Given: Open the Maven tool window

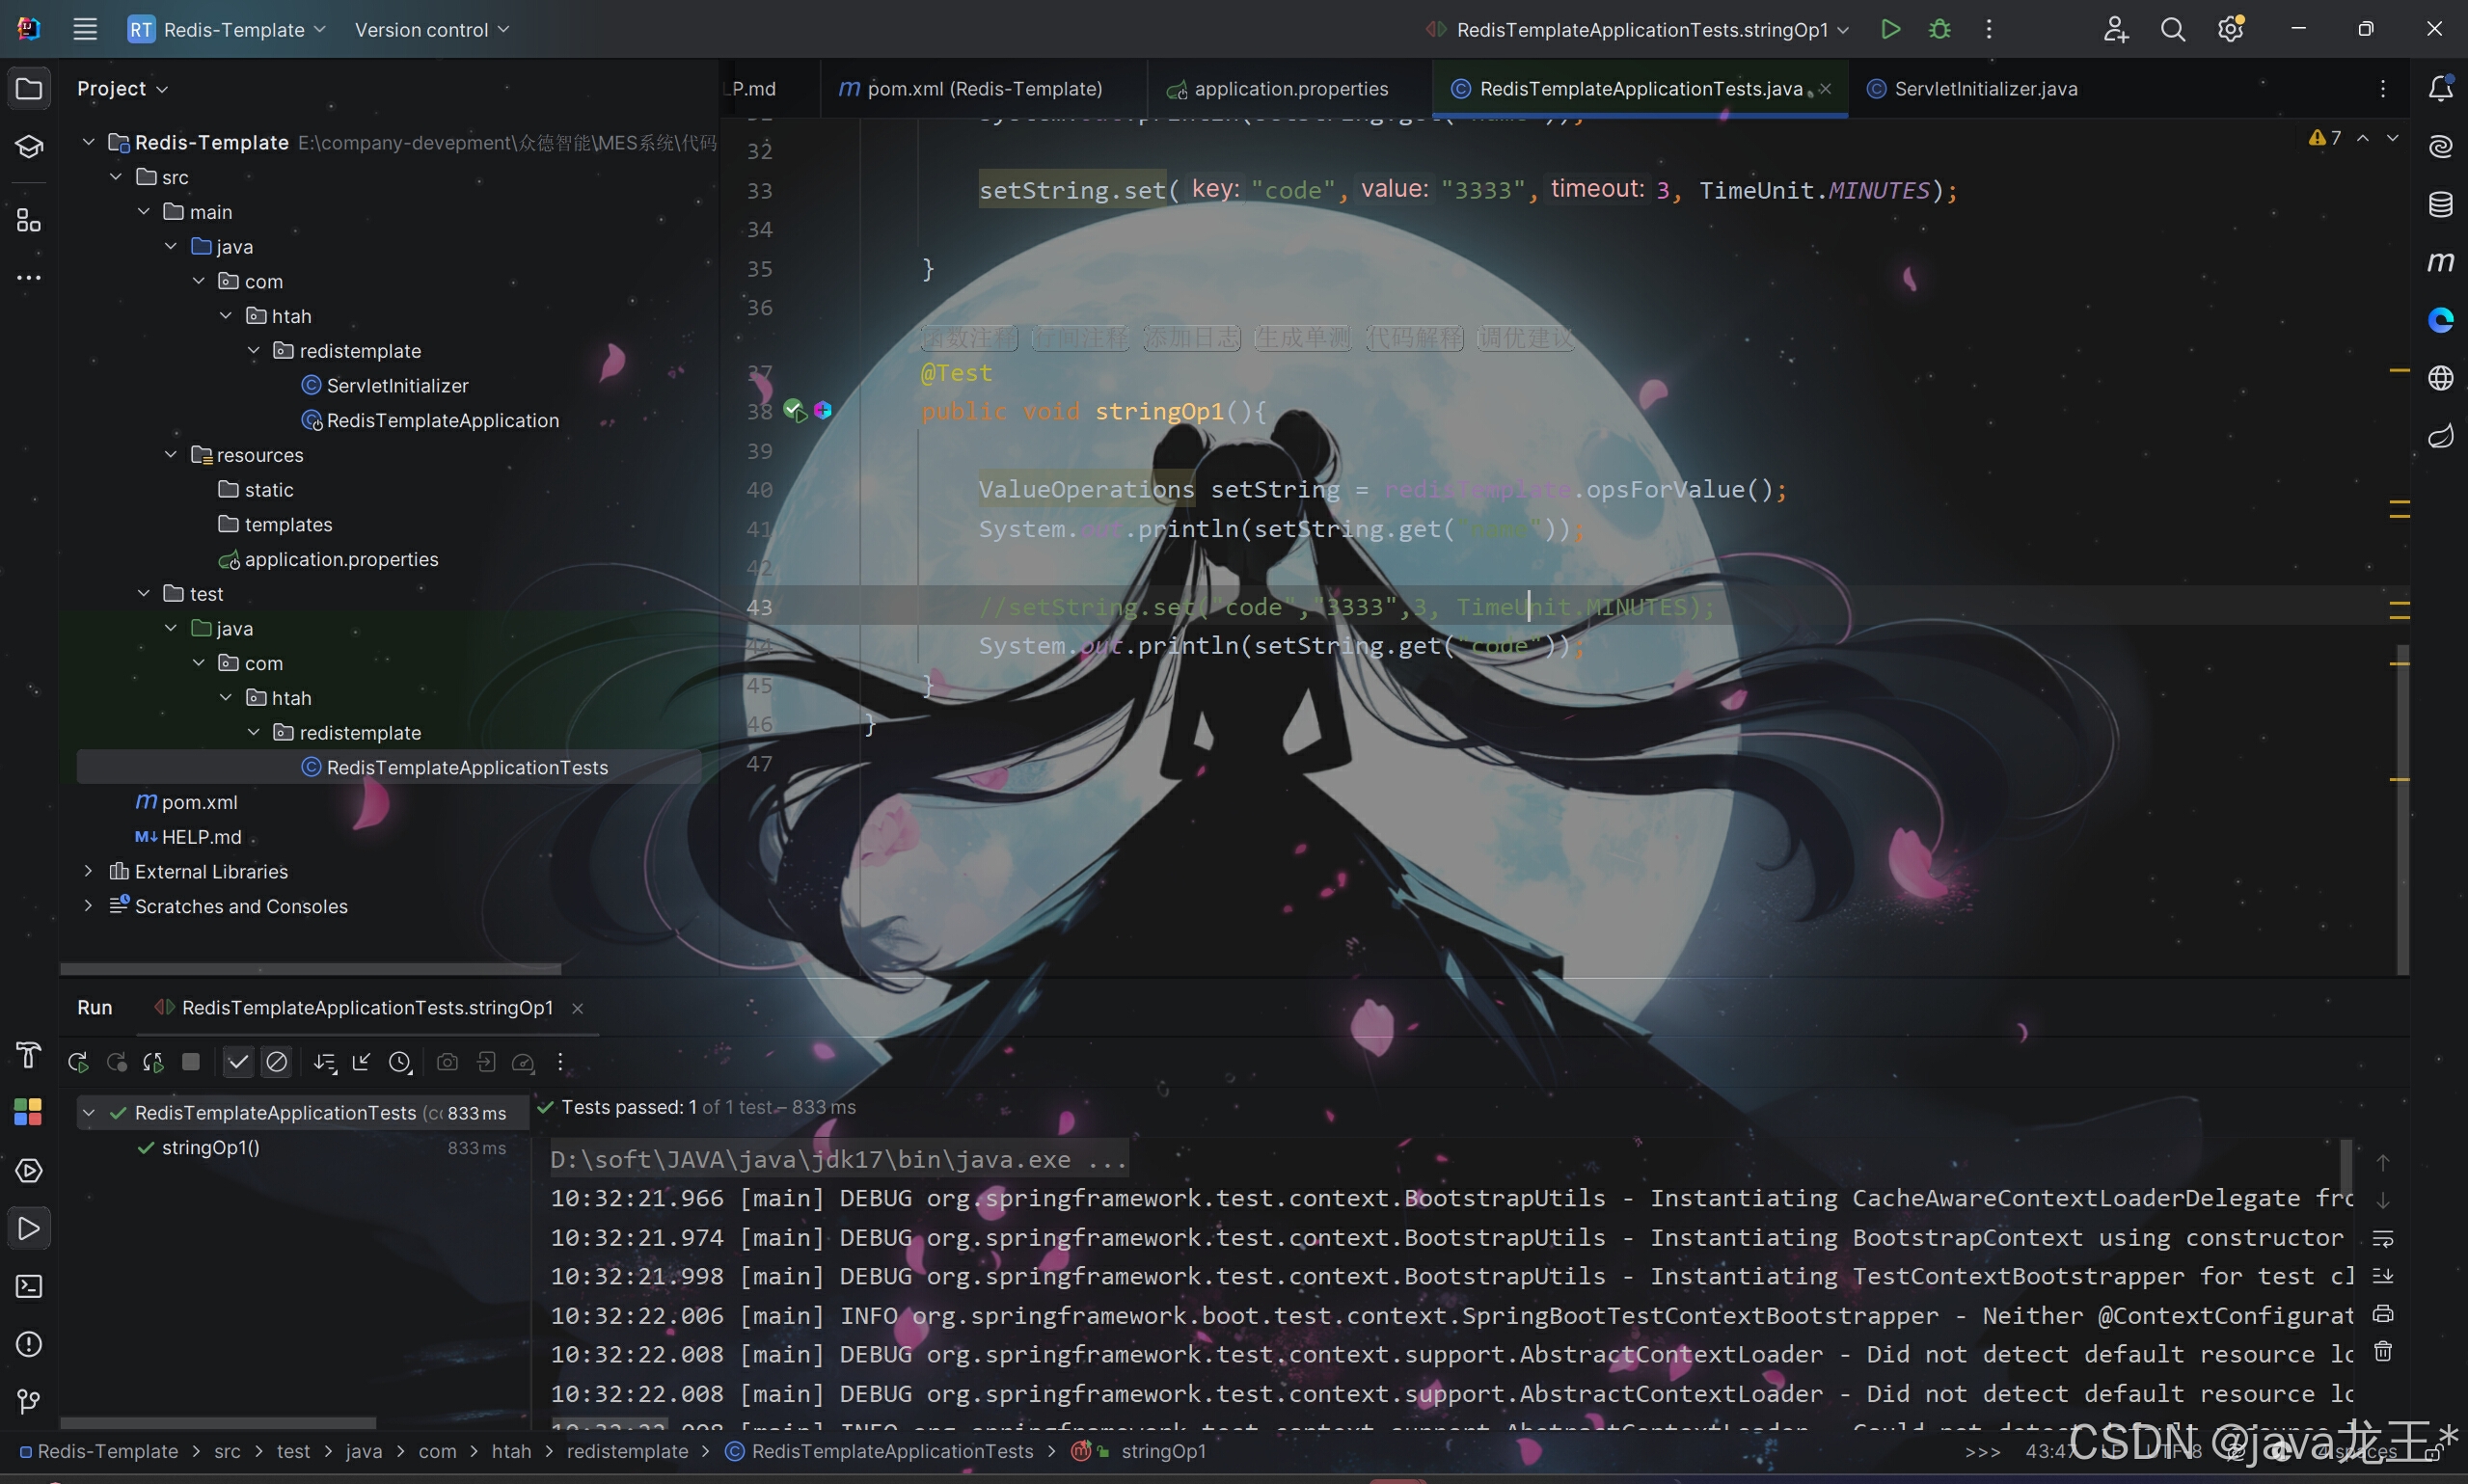Looking at the screenshot, I should pos(2440,262).
